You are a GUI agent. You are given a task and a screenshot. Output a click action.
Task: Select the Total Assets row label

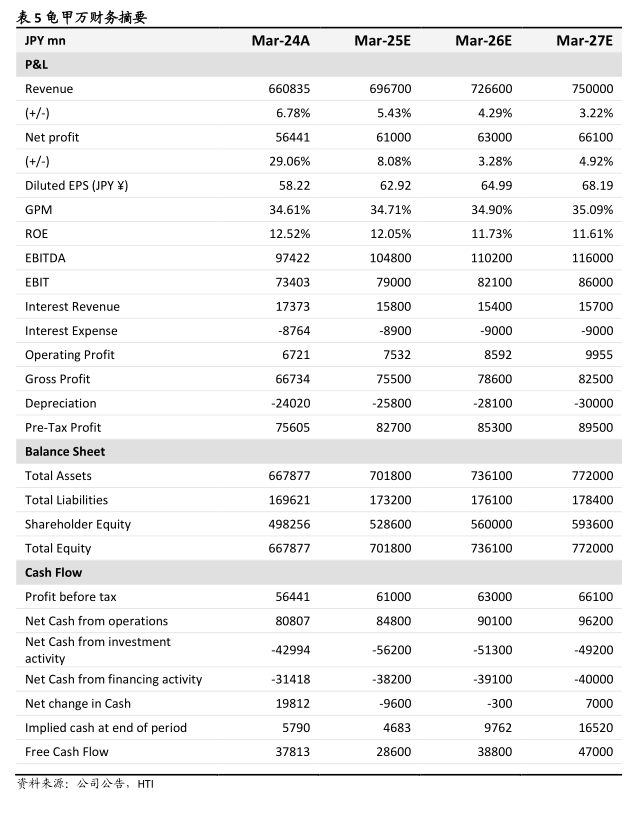coord(58,476)
